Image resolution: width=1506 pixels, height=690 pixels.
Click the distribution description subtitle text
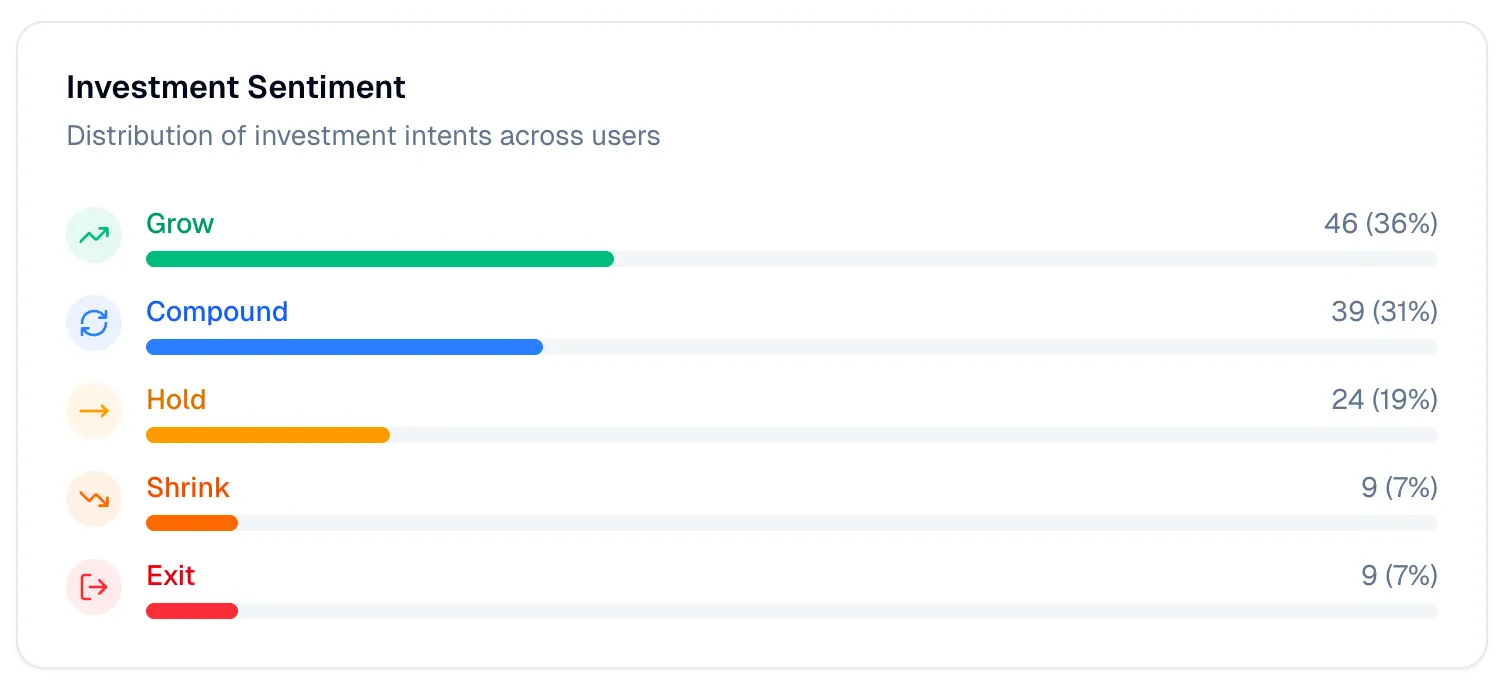coord(363,136)
